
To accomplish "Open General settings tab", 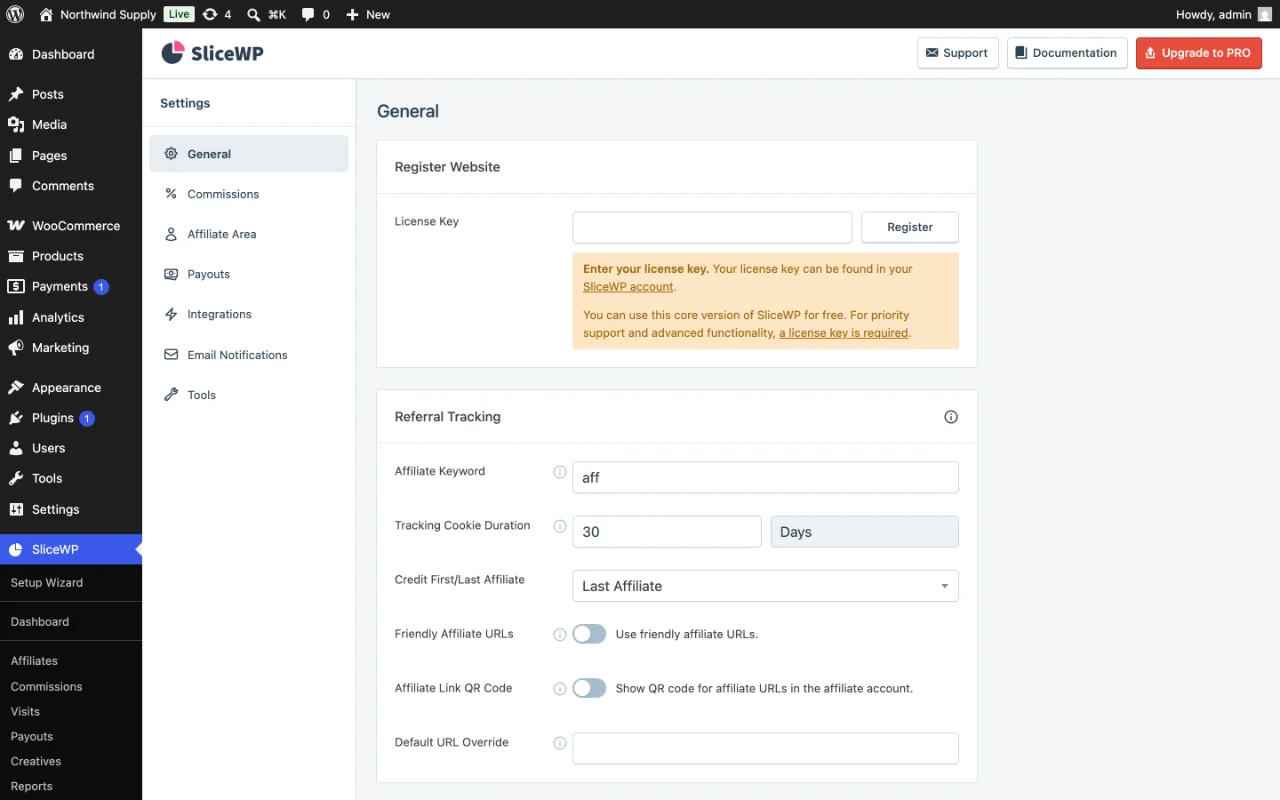I will pos(249,154).
